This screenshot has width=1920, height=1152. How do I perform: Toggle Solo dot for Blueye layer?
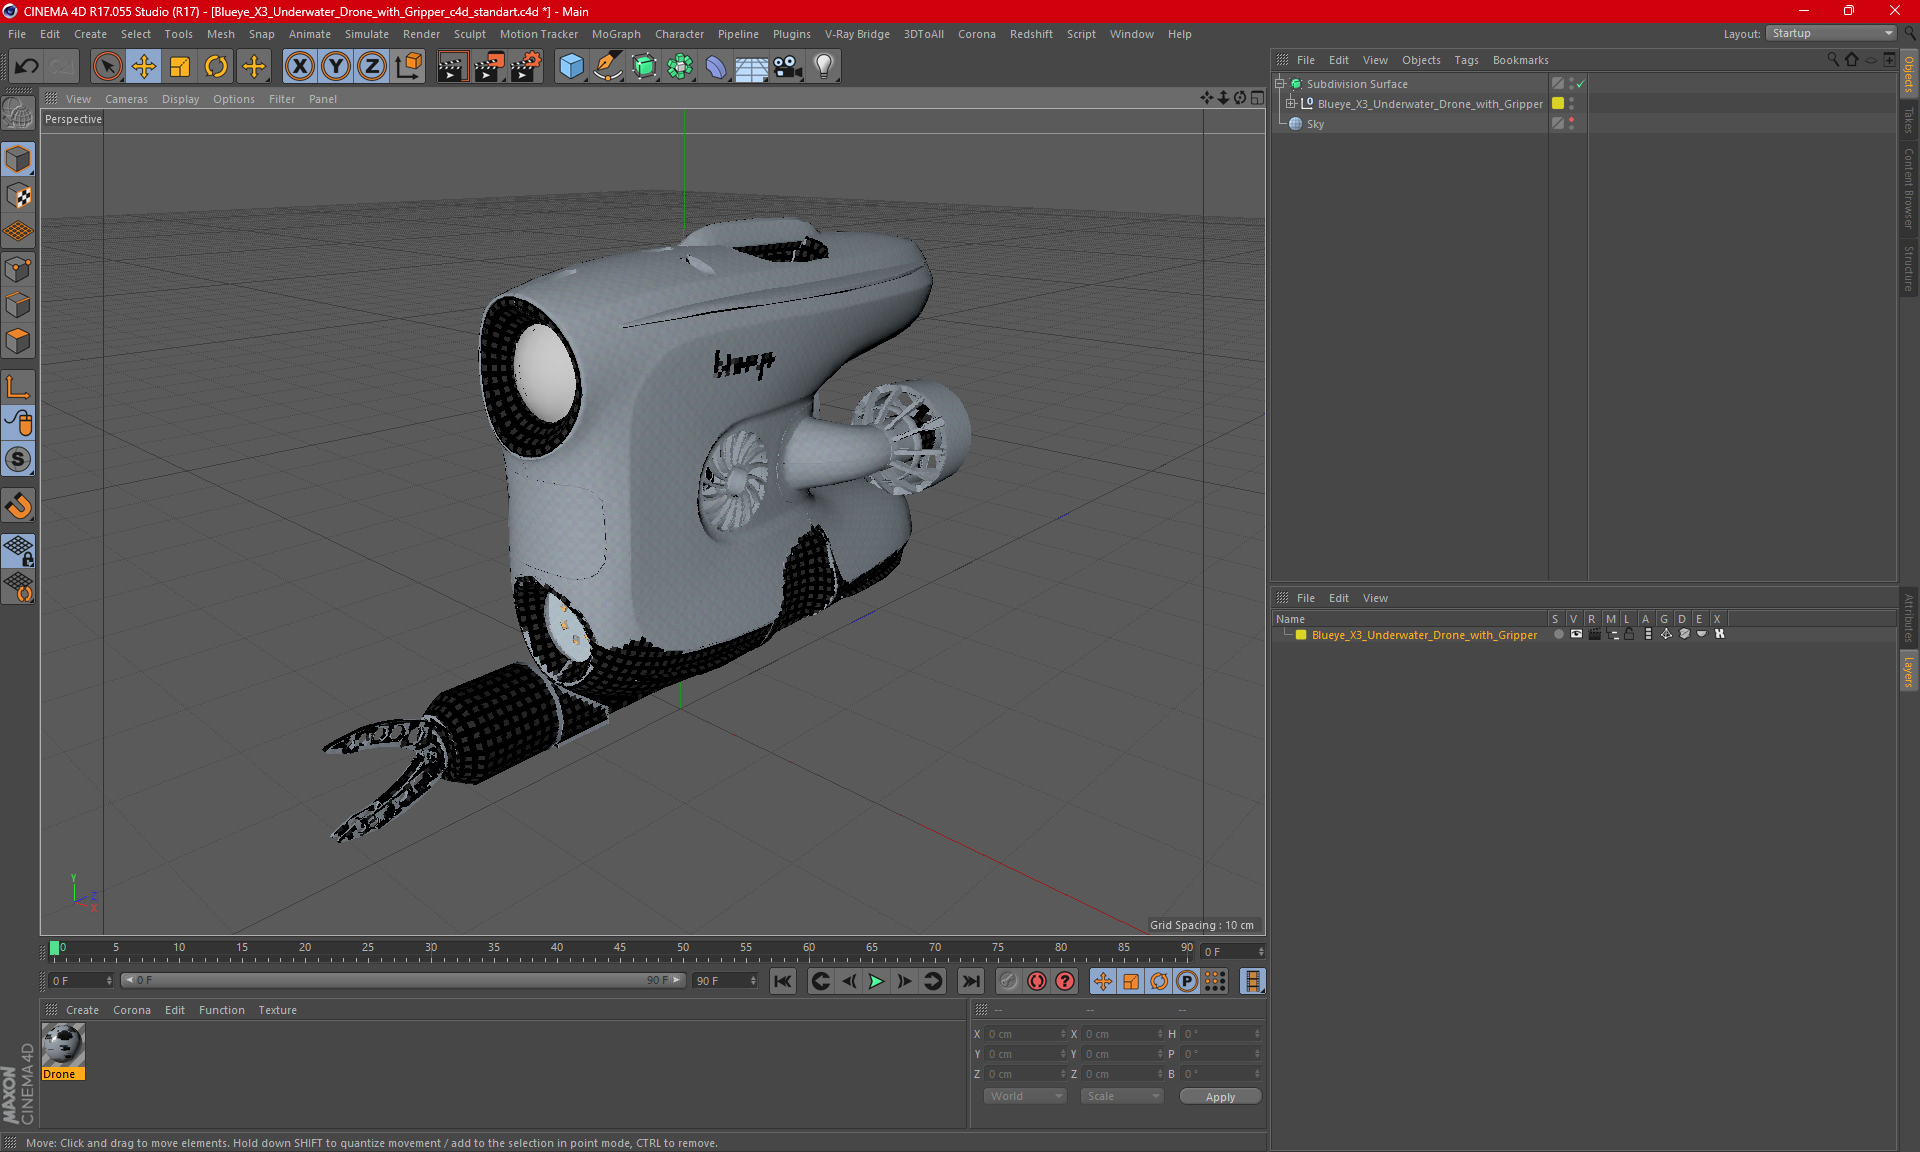coord(1558,634)
